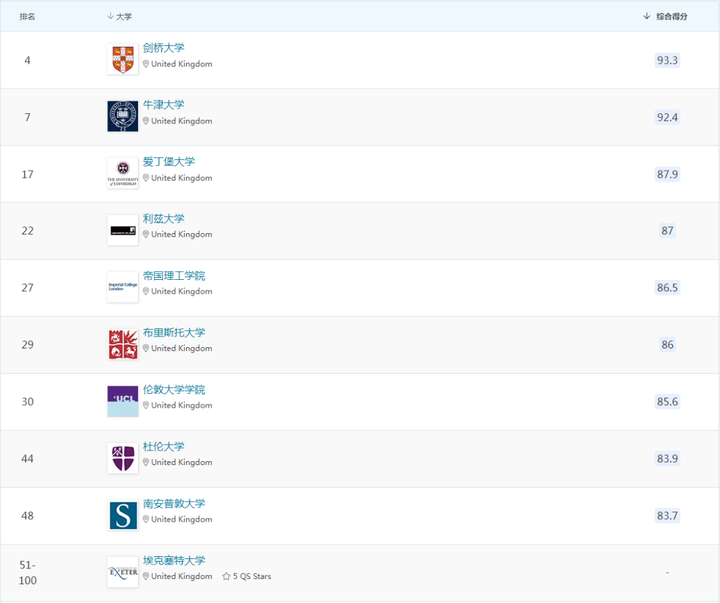Open the 爱丁堡大学 link
720x603 pixels.
tap(169, 162)
